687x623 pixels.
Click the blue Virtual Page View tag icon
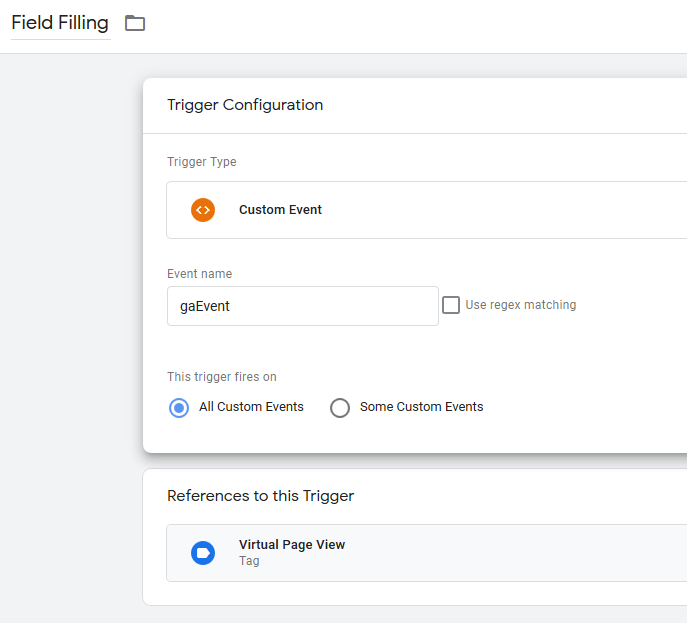coord(203,553)
